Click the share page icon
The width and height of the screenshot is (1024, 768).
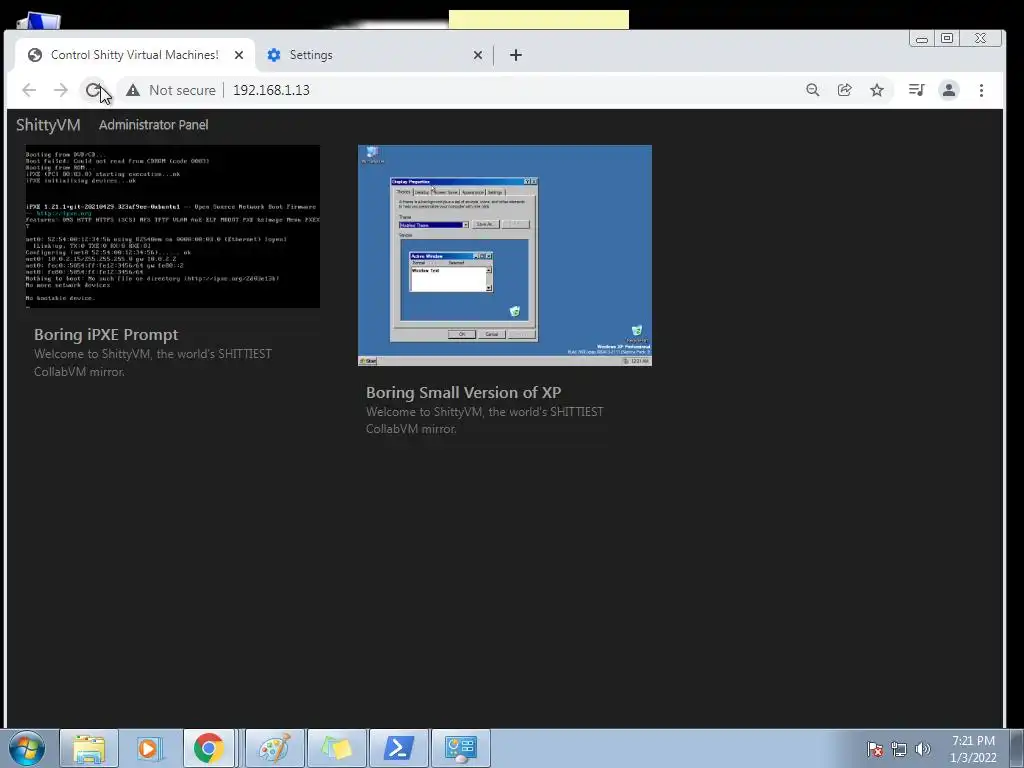844,90
